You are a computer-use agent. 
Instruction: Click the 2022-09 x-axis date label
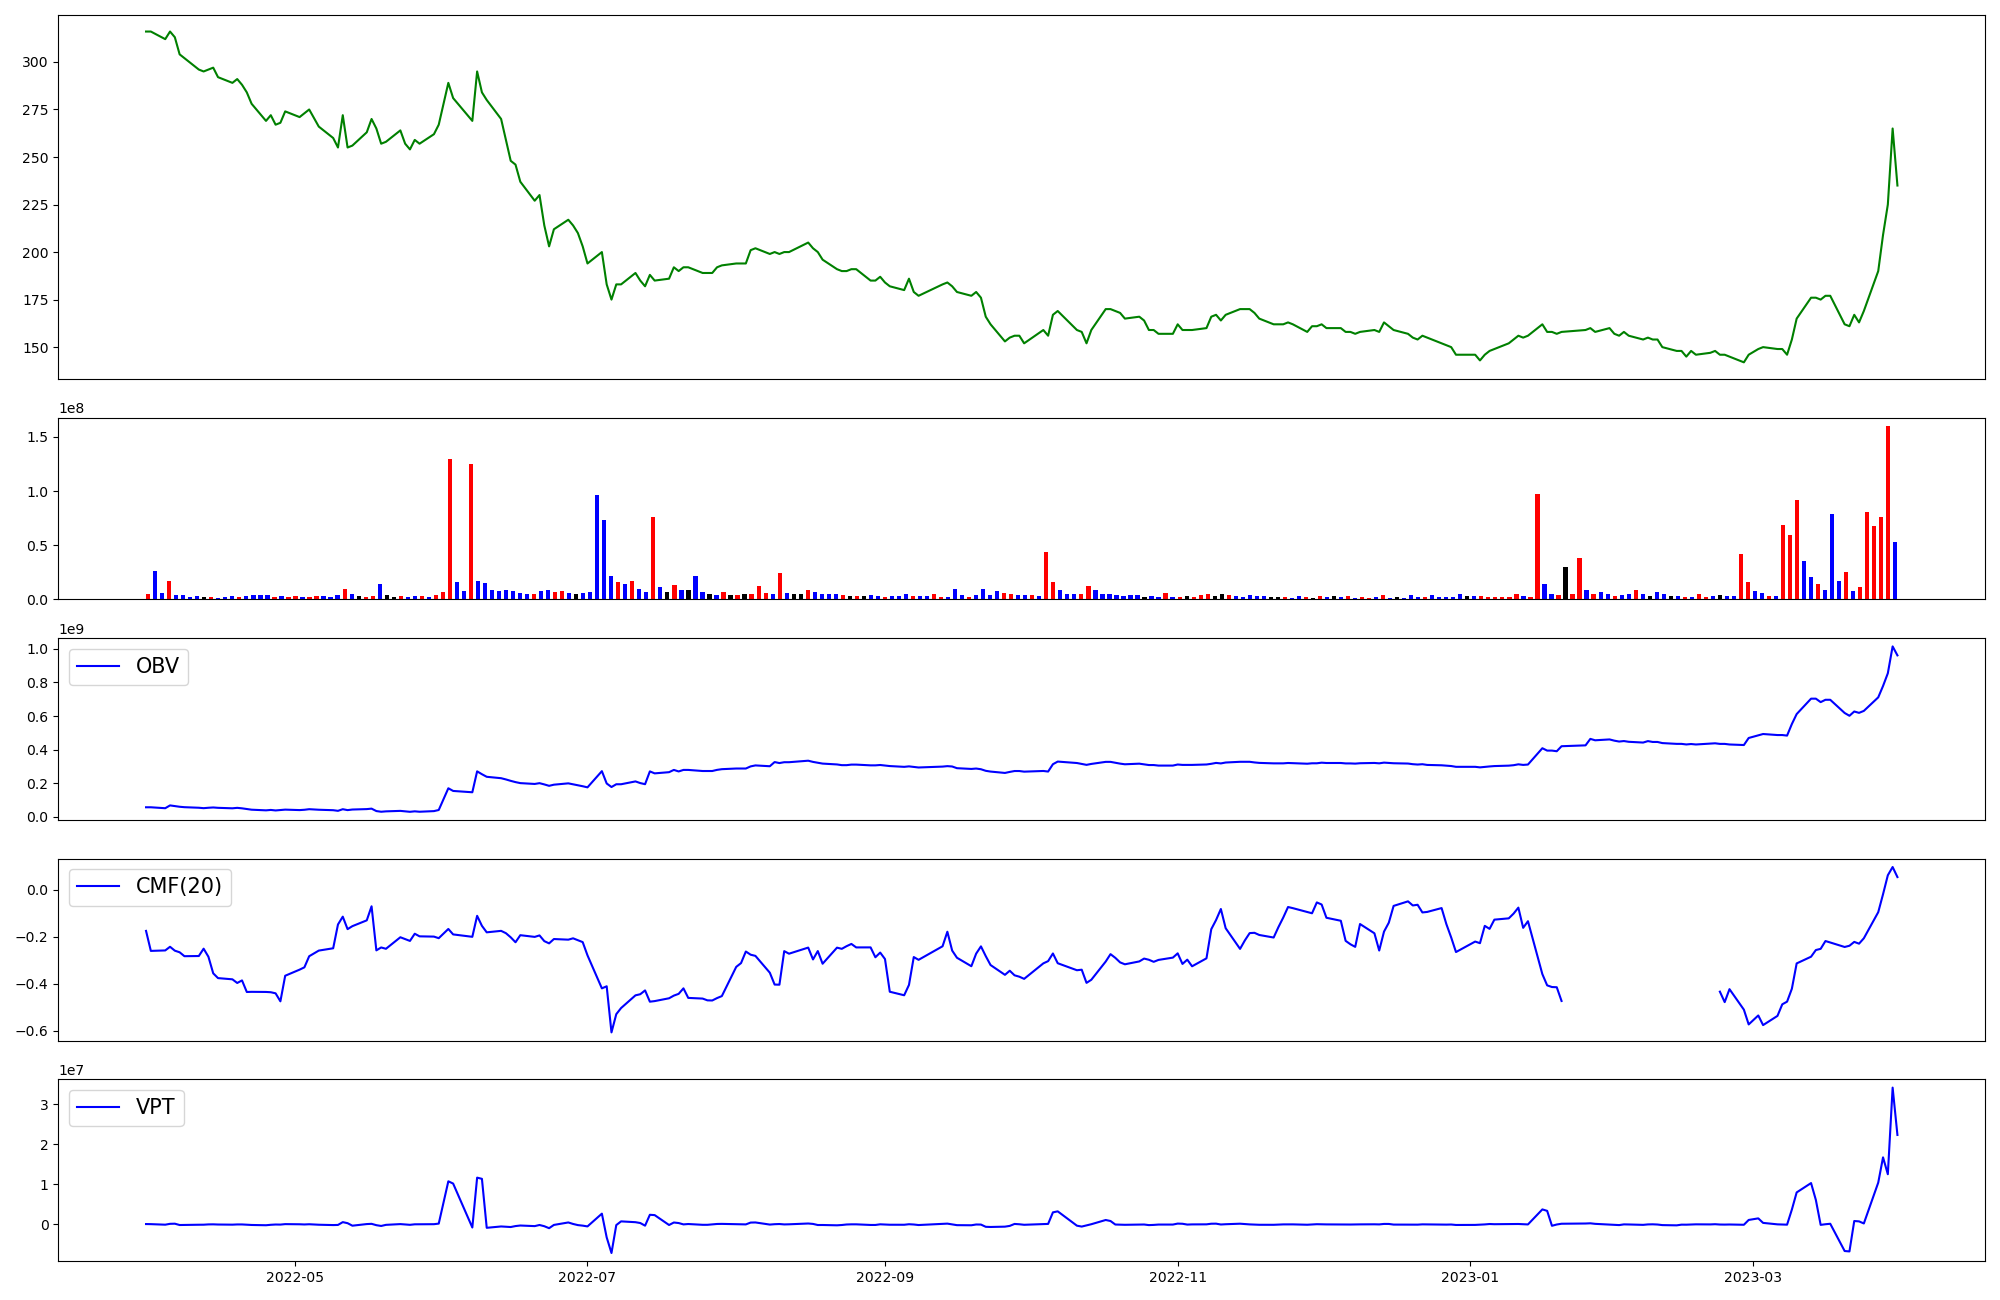coord(884,1277)
